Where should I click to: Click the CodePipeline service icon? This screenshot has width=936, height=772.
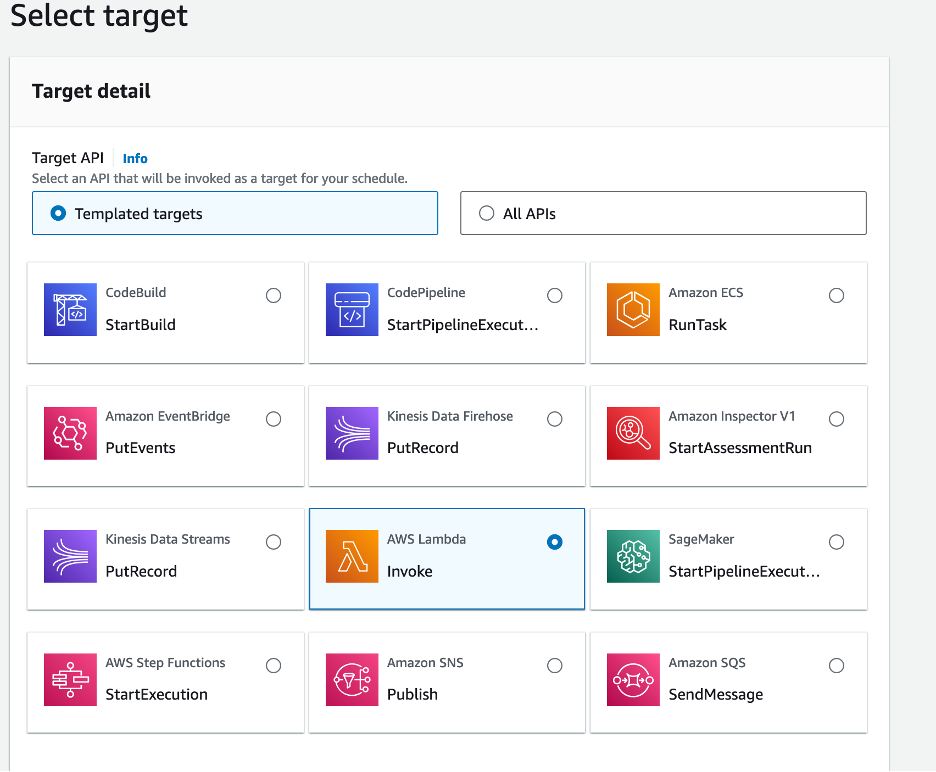click(352, 309)
